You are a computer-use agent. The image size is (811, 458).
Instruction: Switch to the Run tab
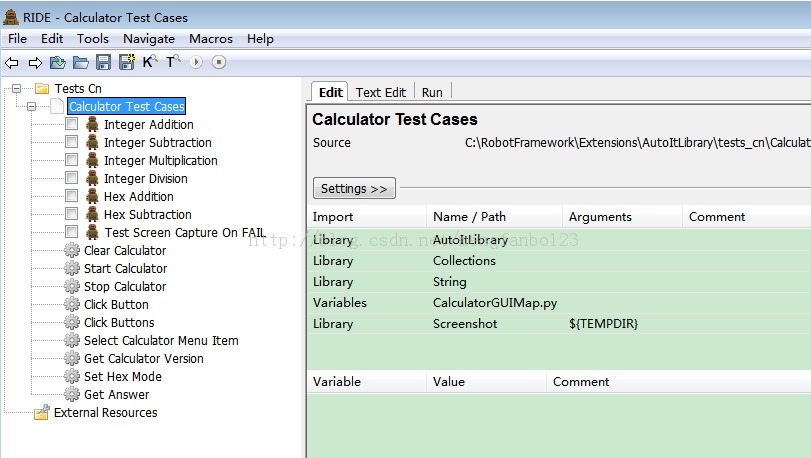tap(432, 93)
